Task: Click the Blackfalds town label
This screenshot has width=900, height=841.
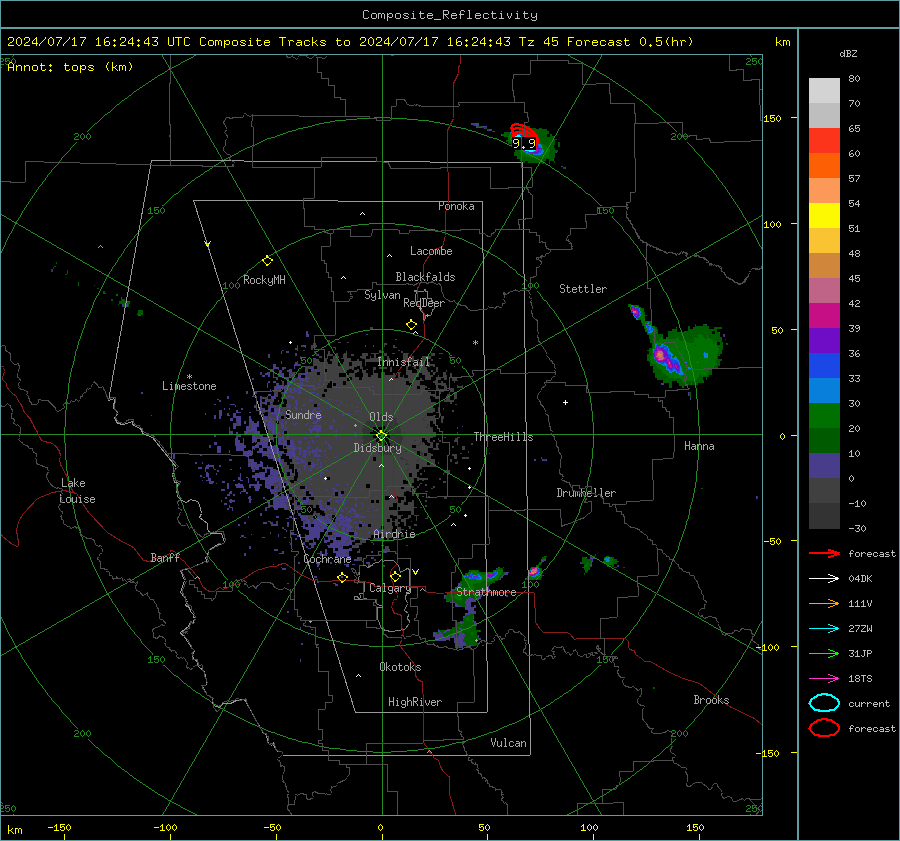Action: click(x=425, y=277)
